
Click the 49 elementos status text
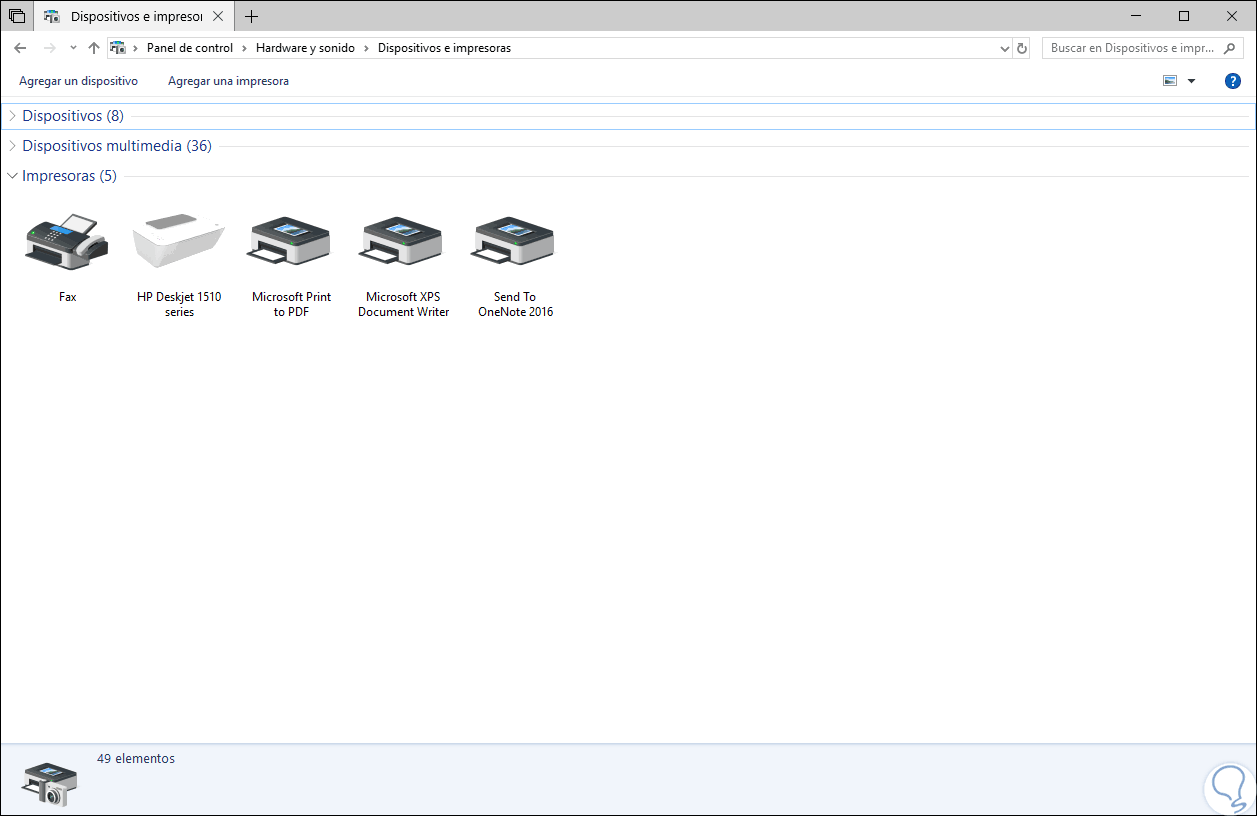point(136,759)
